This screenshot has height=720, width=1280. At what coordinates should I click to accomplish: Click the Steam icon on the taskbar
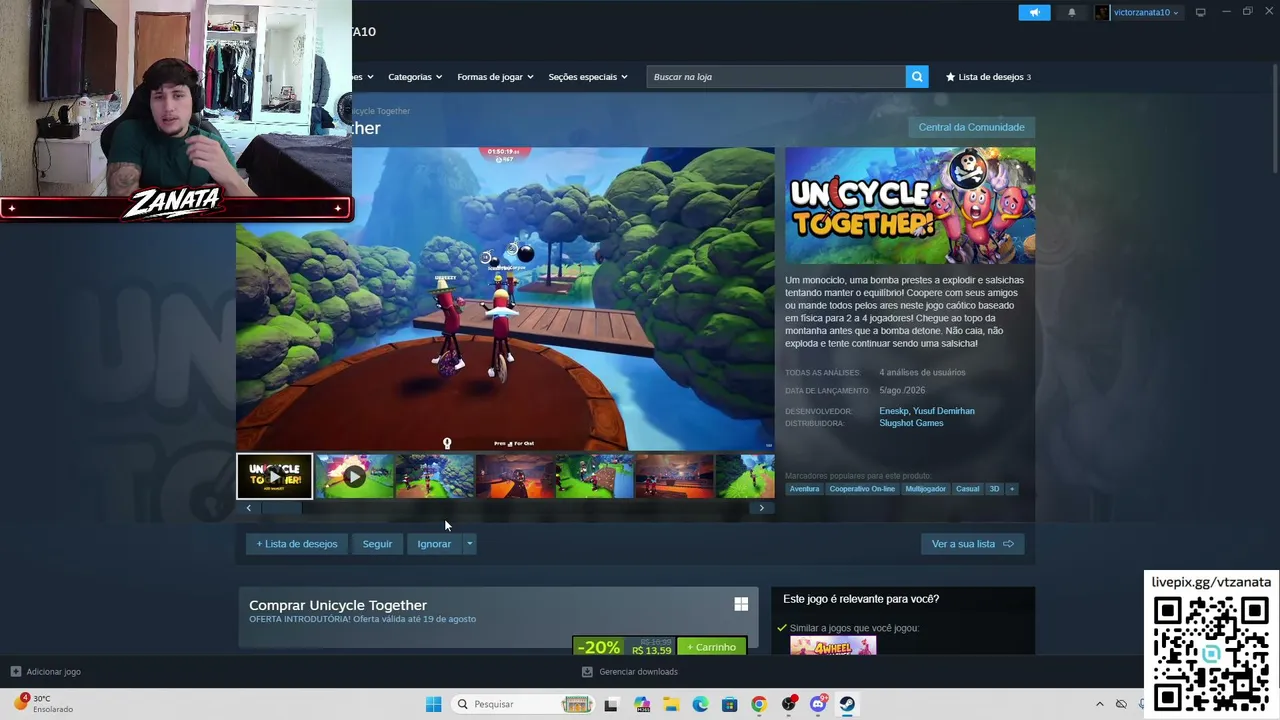[x=847, y=704]
